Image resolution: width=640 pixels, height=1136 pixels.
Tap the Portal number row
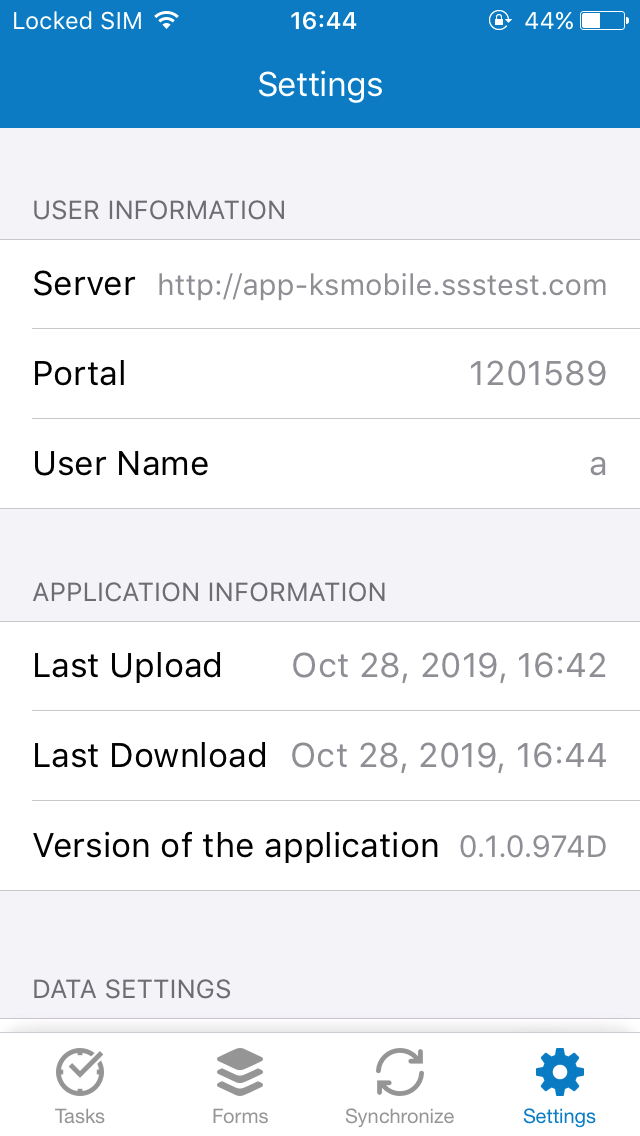click(x=320, y=374)
